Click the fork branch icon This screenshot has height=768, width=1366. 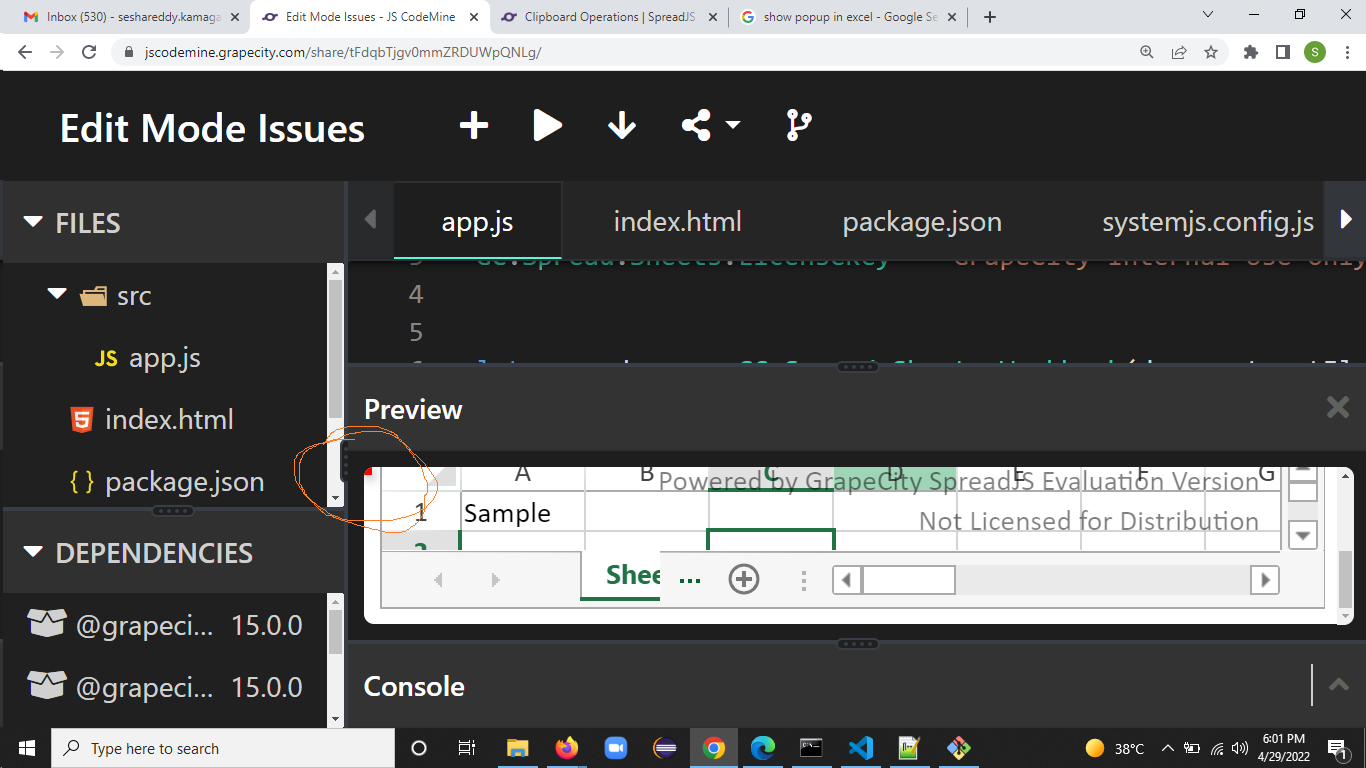click(x=799, y=125)
